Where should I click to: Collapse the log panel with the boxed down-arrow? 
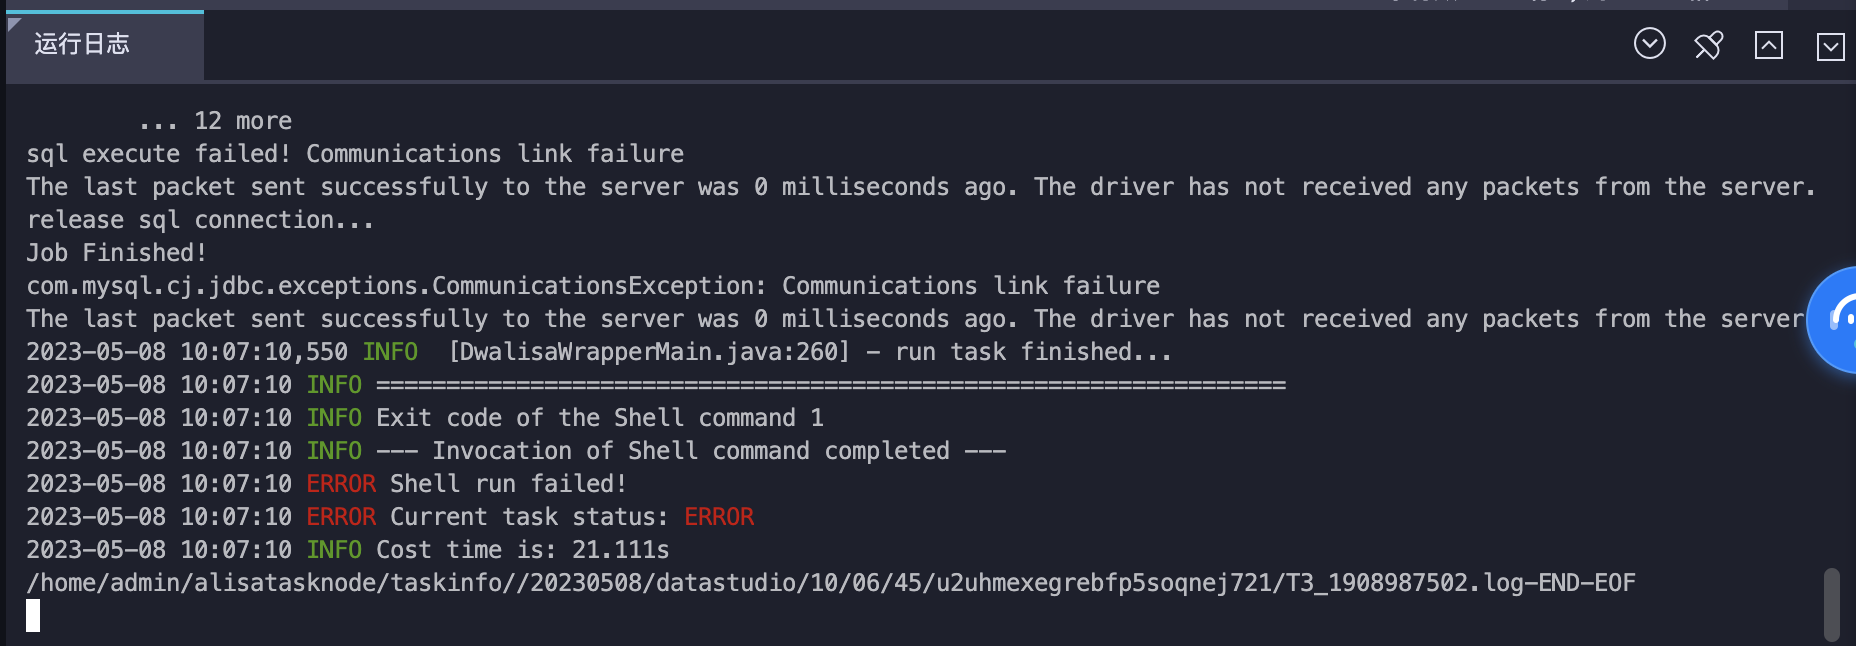pyautogui.click(x=1830, y=46)
